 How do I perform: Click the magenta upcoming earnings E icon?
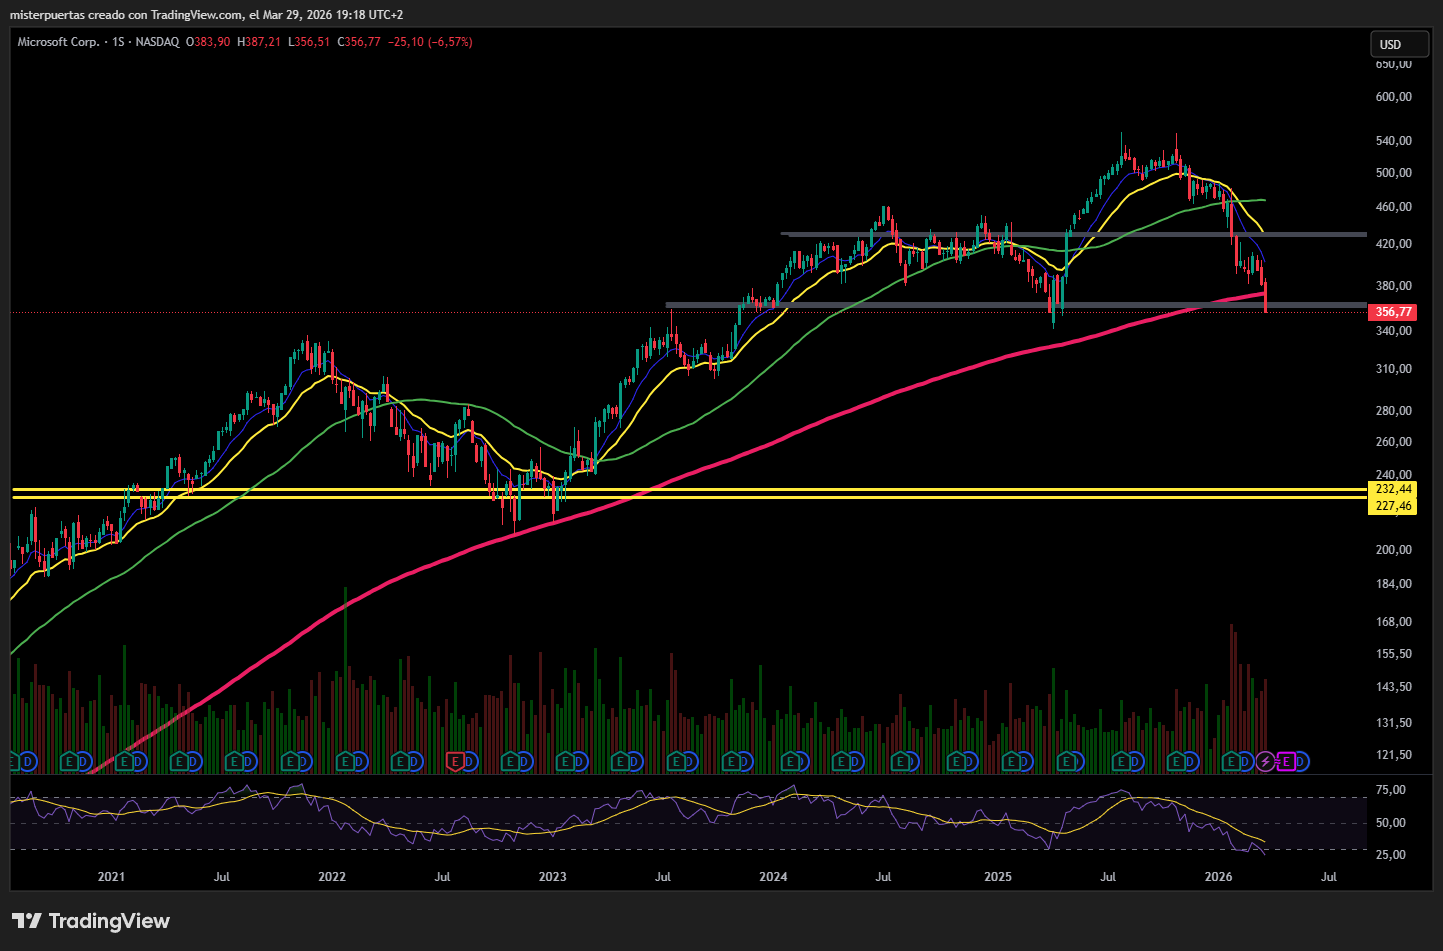[1286, 762]
